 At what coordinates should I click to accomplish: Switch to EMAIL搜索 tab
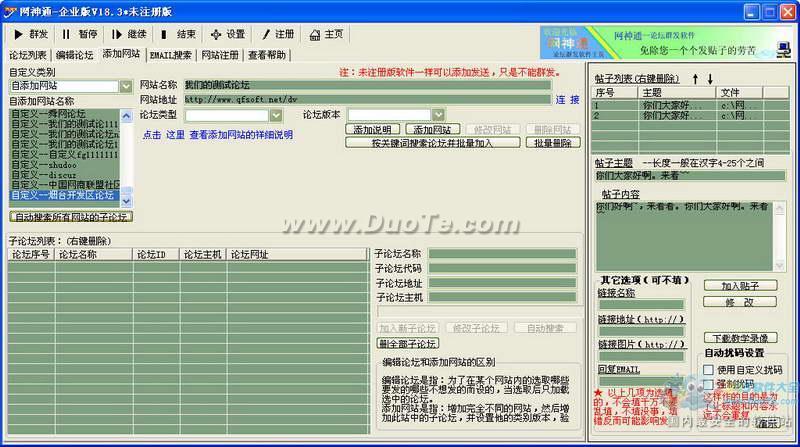(170, 55)
